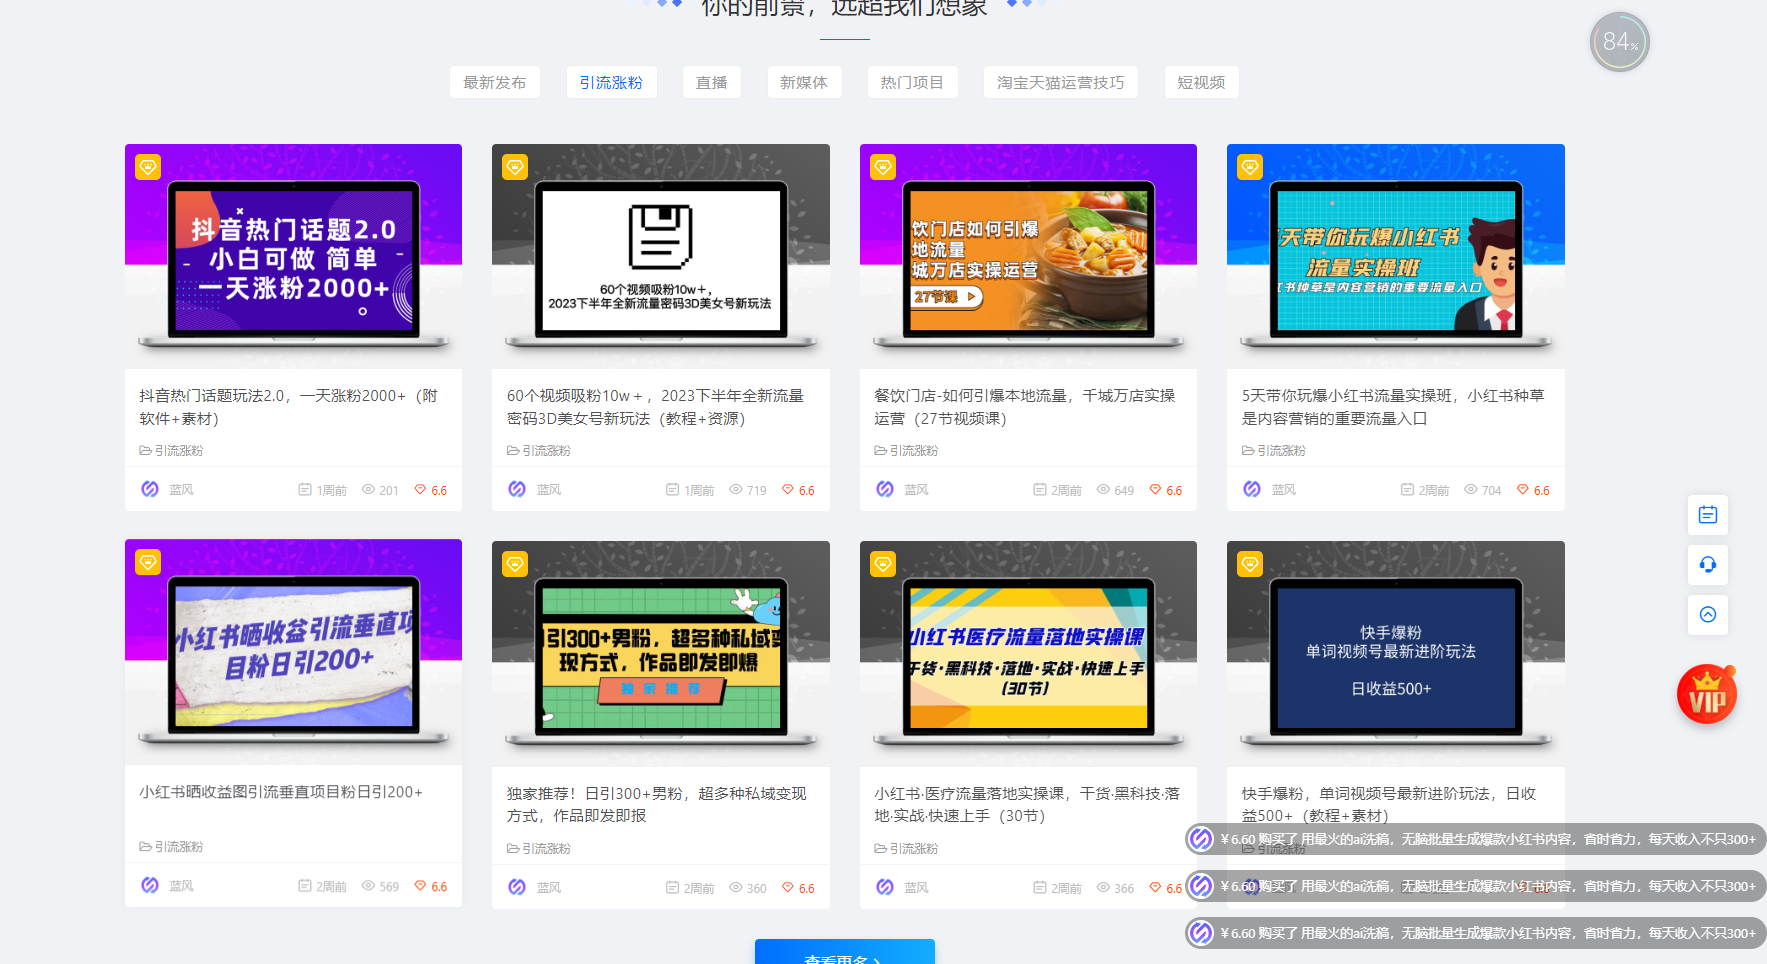Click 蓝风 author avatar on 小红书医疗流量 card
Screen dimensions: 1767x964
885,887
